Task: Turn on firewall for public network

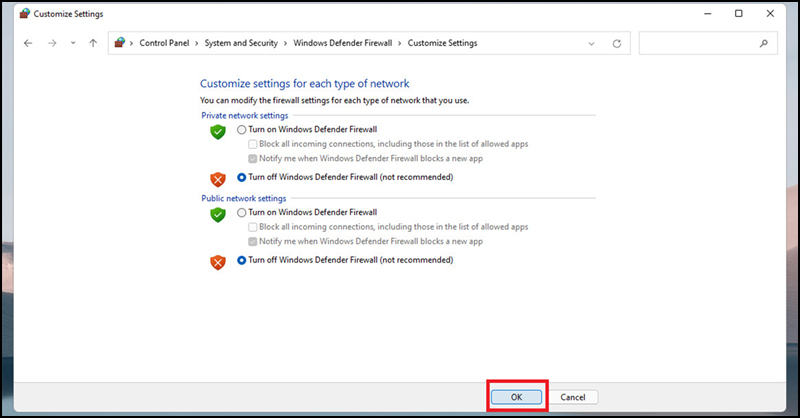Action: click(x=241, y=213)
